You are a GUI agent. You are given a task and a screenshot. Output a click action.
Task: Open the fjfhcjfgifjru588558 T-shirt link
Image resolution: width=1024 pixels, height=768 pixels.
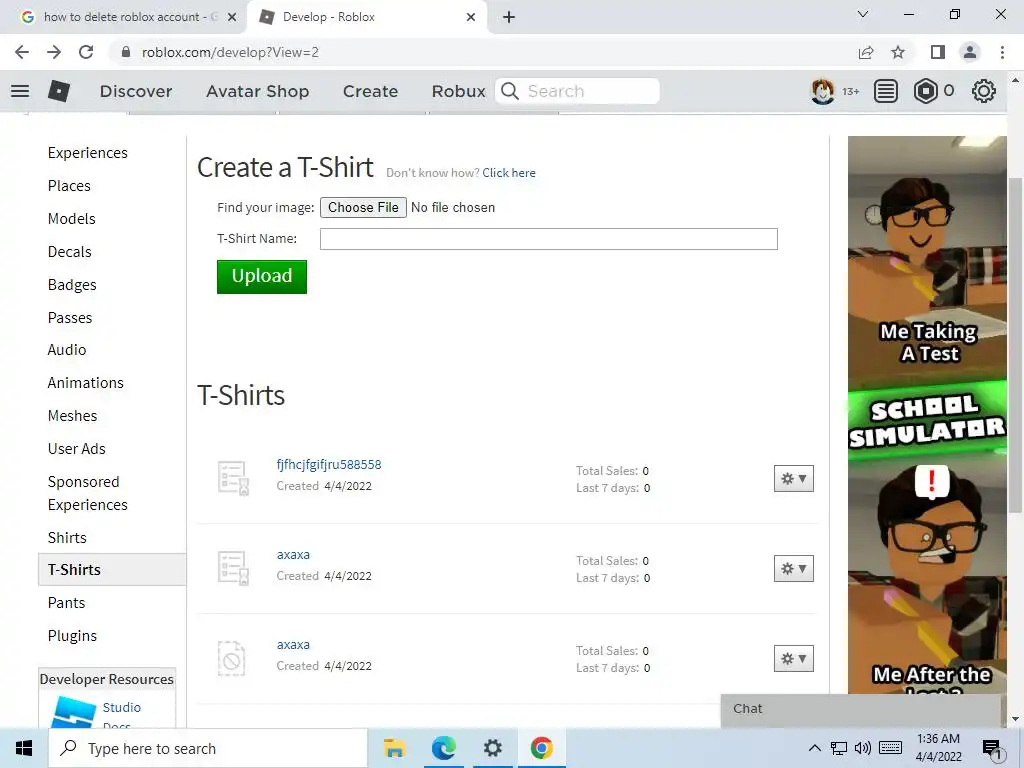point(328,465)
